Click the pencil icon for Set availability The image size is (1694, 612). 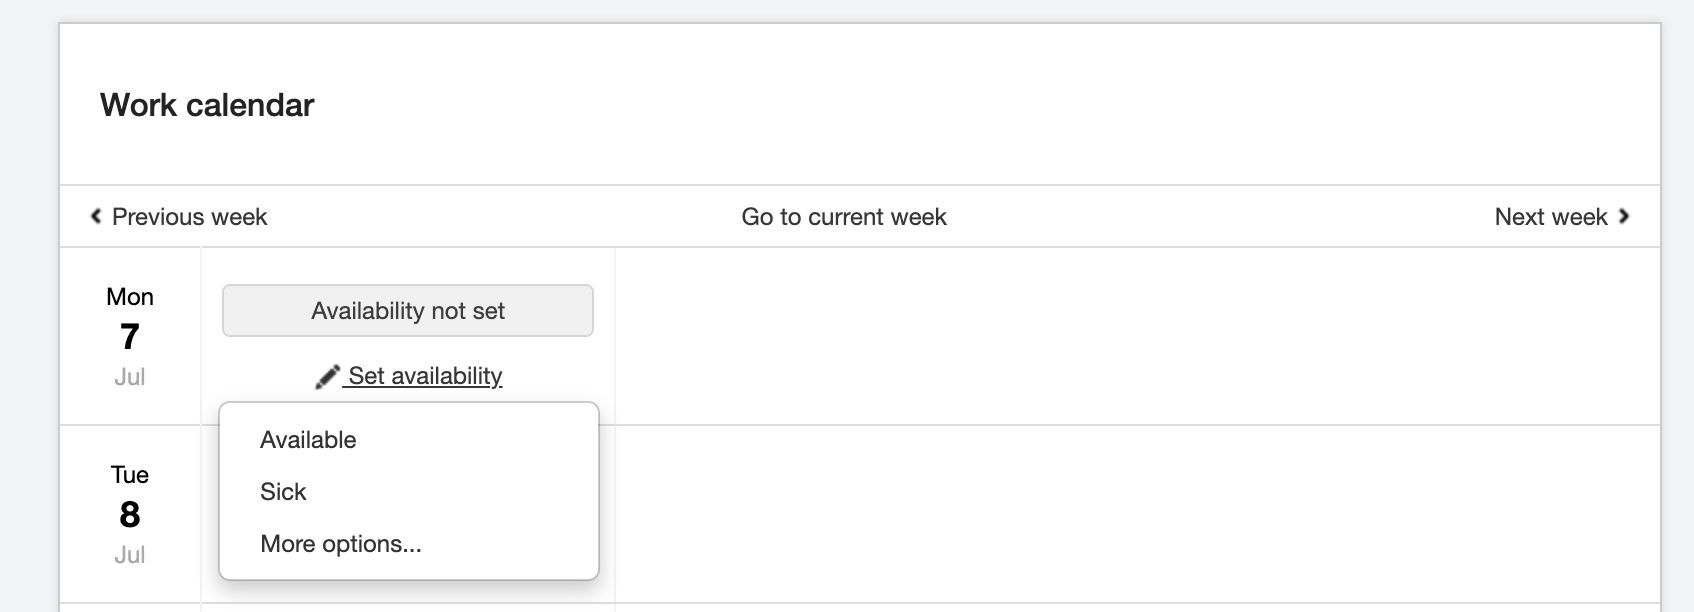coord(327,377)
